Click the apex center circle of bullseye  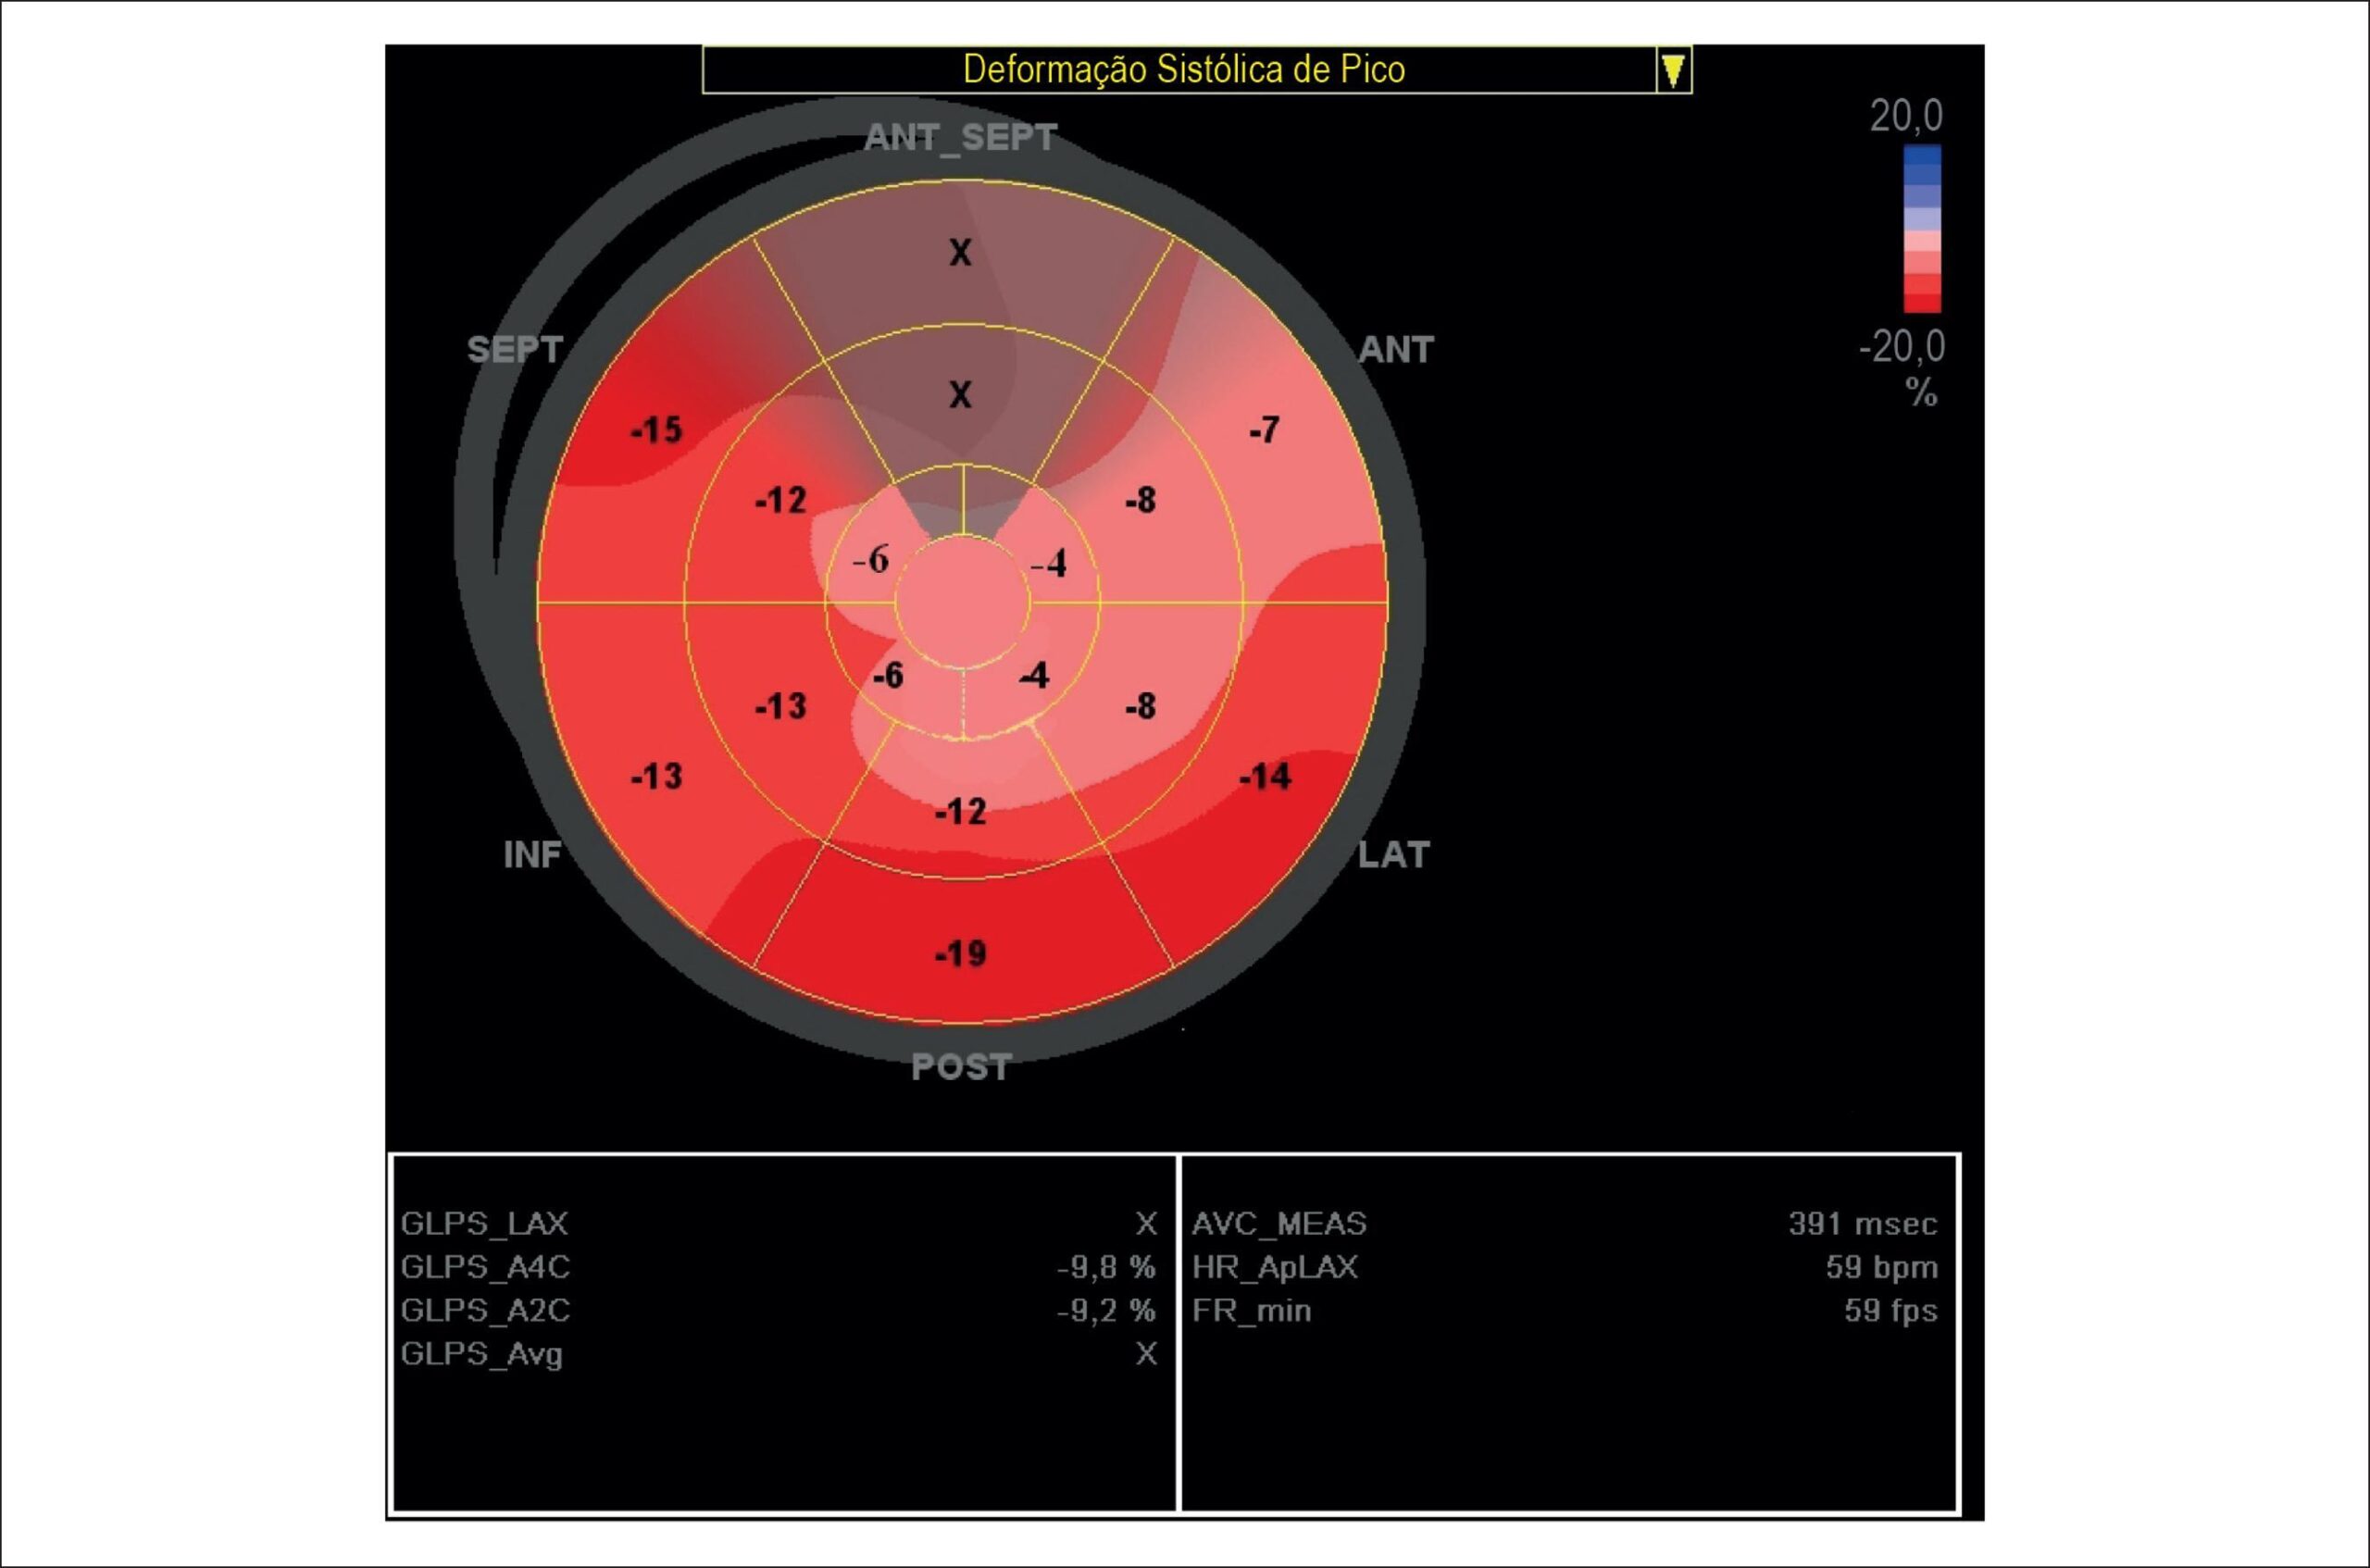(962, 602)
